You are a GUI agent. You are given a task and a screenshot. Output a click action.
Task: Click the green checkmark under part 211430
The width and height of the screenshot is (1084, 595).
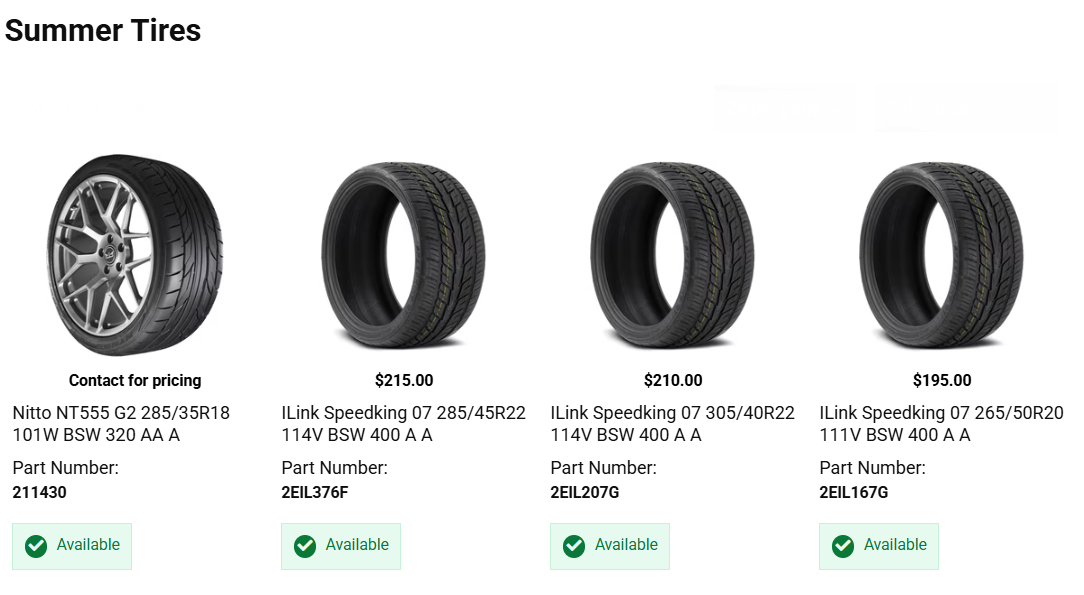click(36, 546)
